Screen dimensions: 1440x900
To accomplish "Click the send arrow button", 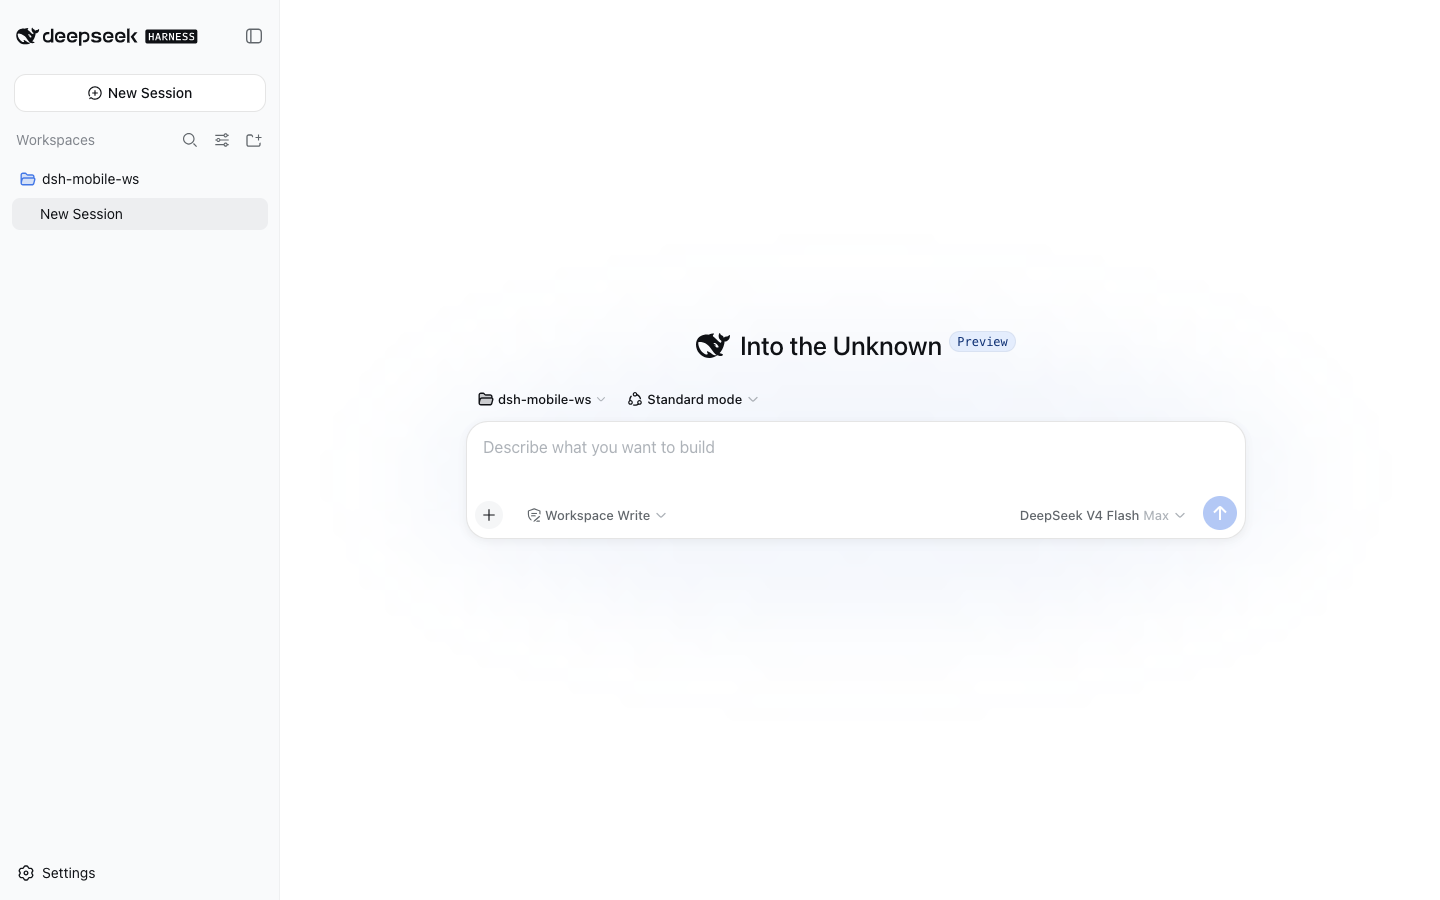I will pos(1220,513).
